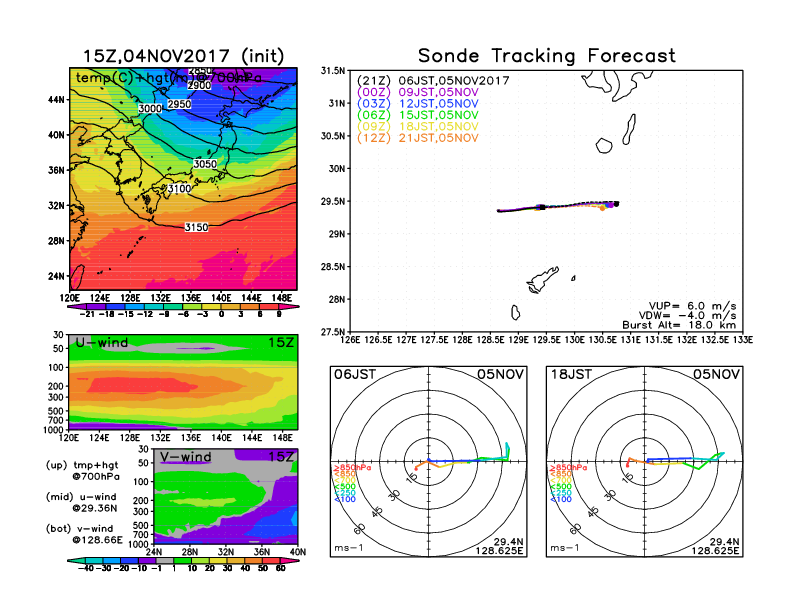792x612 pixels.
Task: Pick the pink right end of temperature color bar
Action: point(290,307)
